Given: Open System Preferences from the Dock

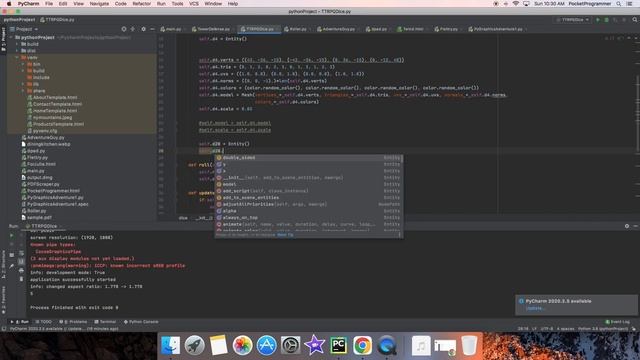Looking at the screenshot, I should tap(291, 345).
